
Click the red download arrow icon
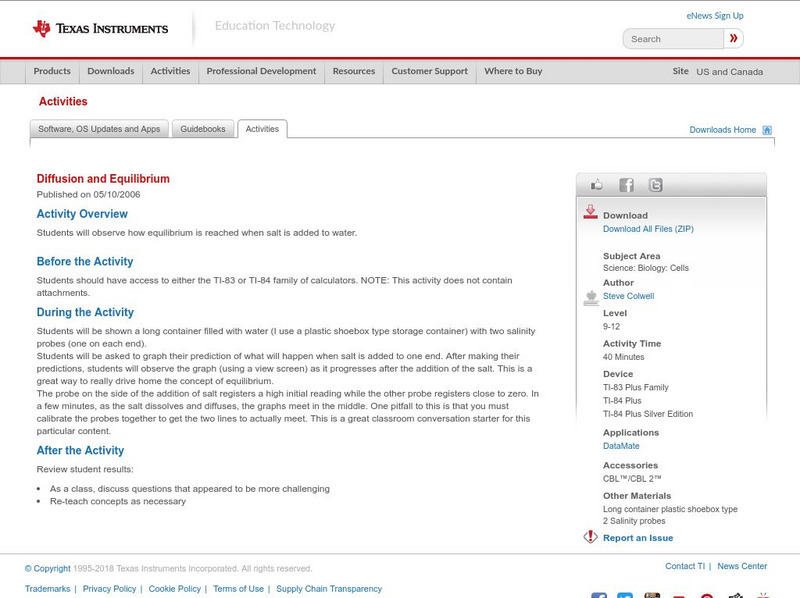(589, 211)
